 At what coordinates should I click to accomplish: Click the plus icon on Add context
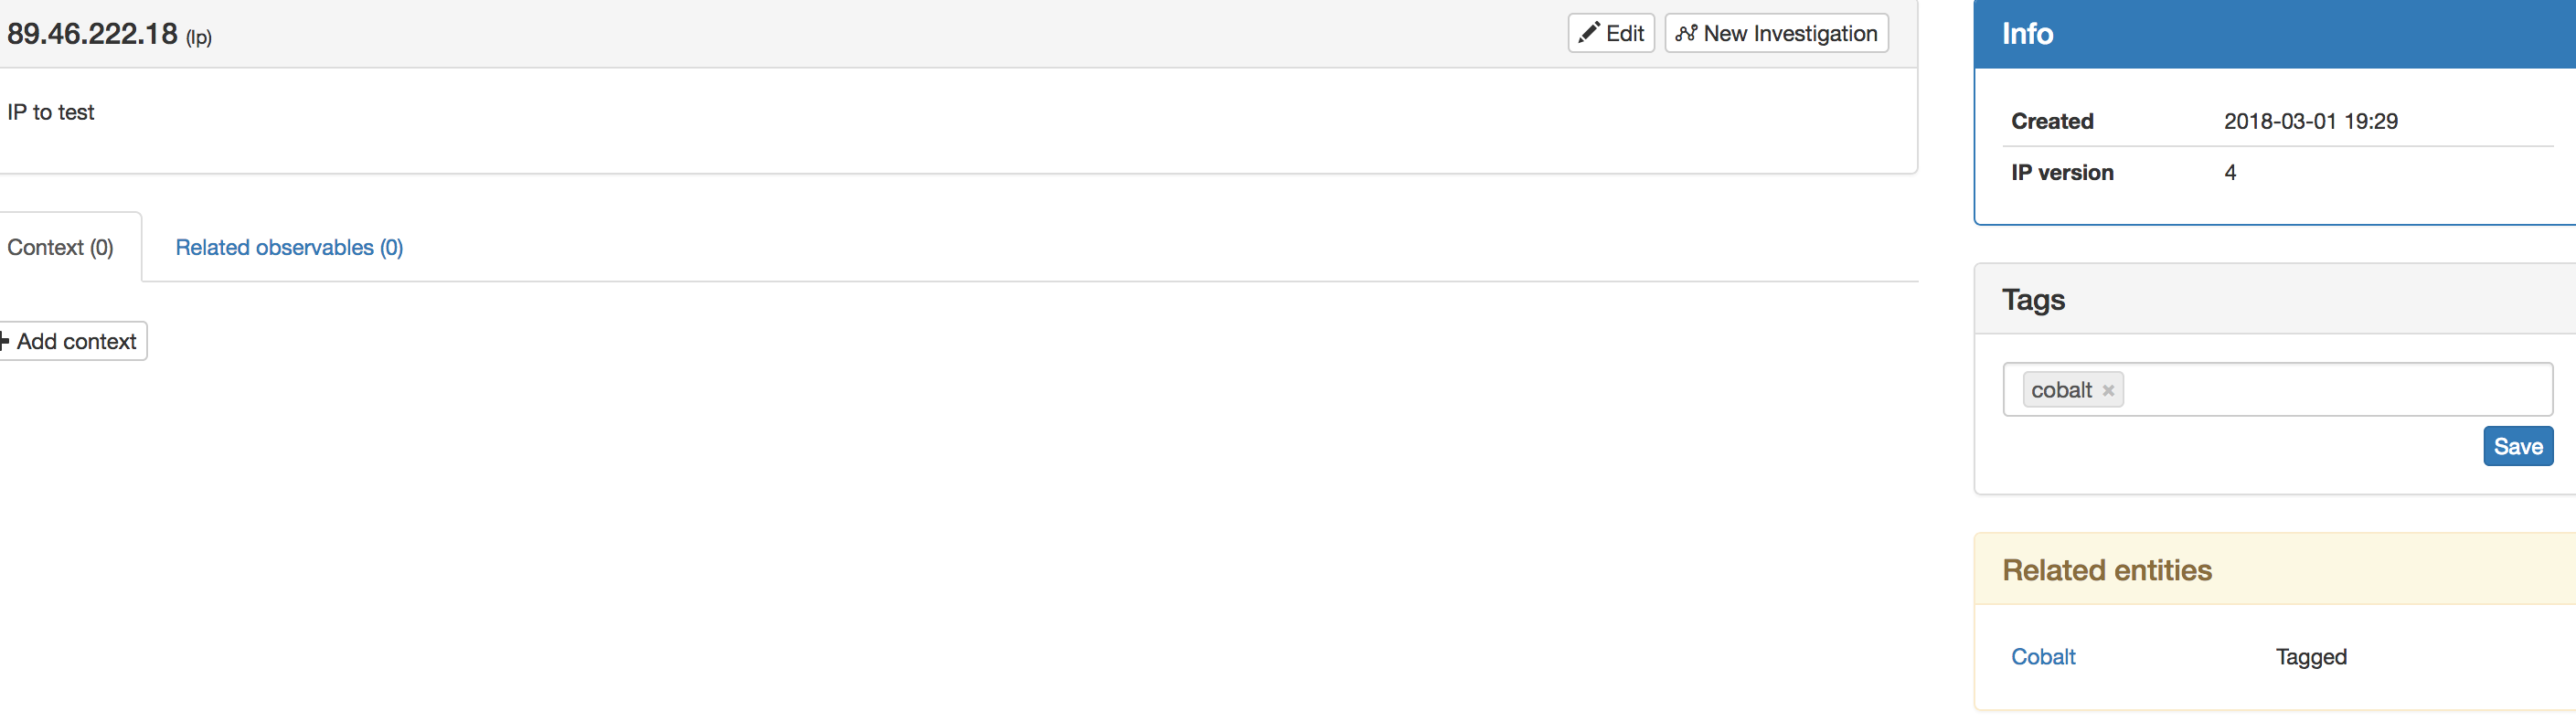(x=3, y=341)
